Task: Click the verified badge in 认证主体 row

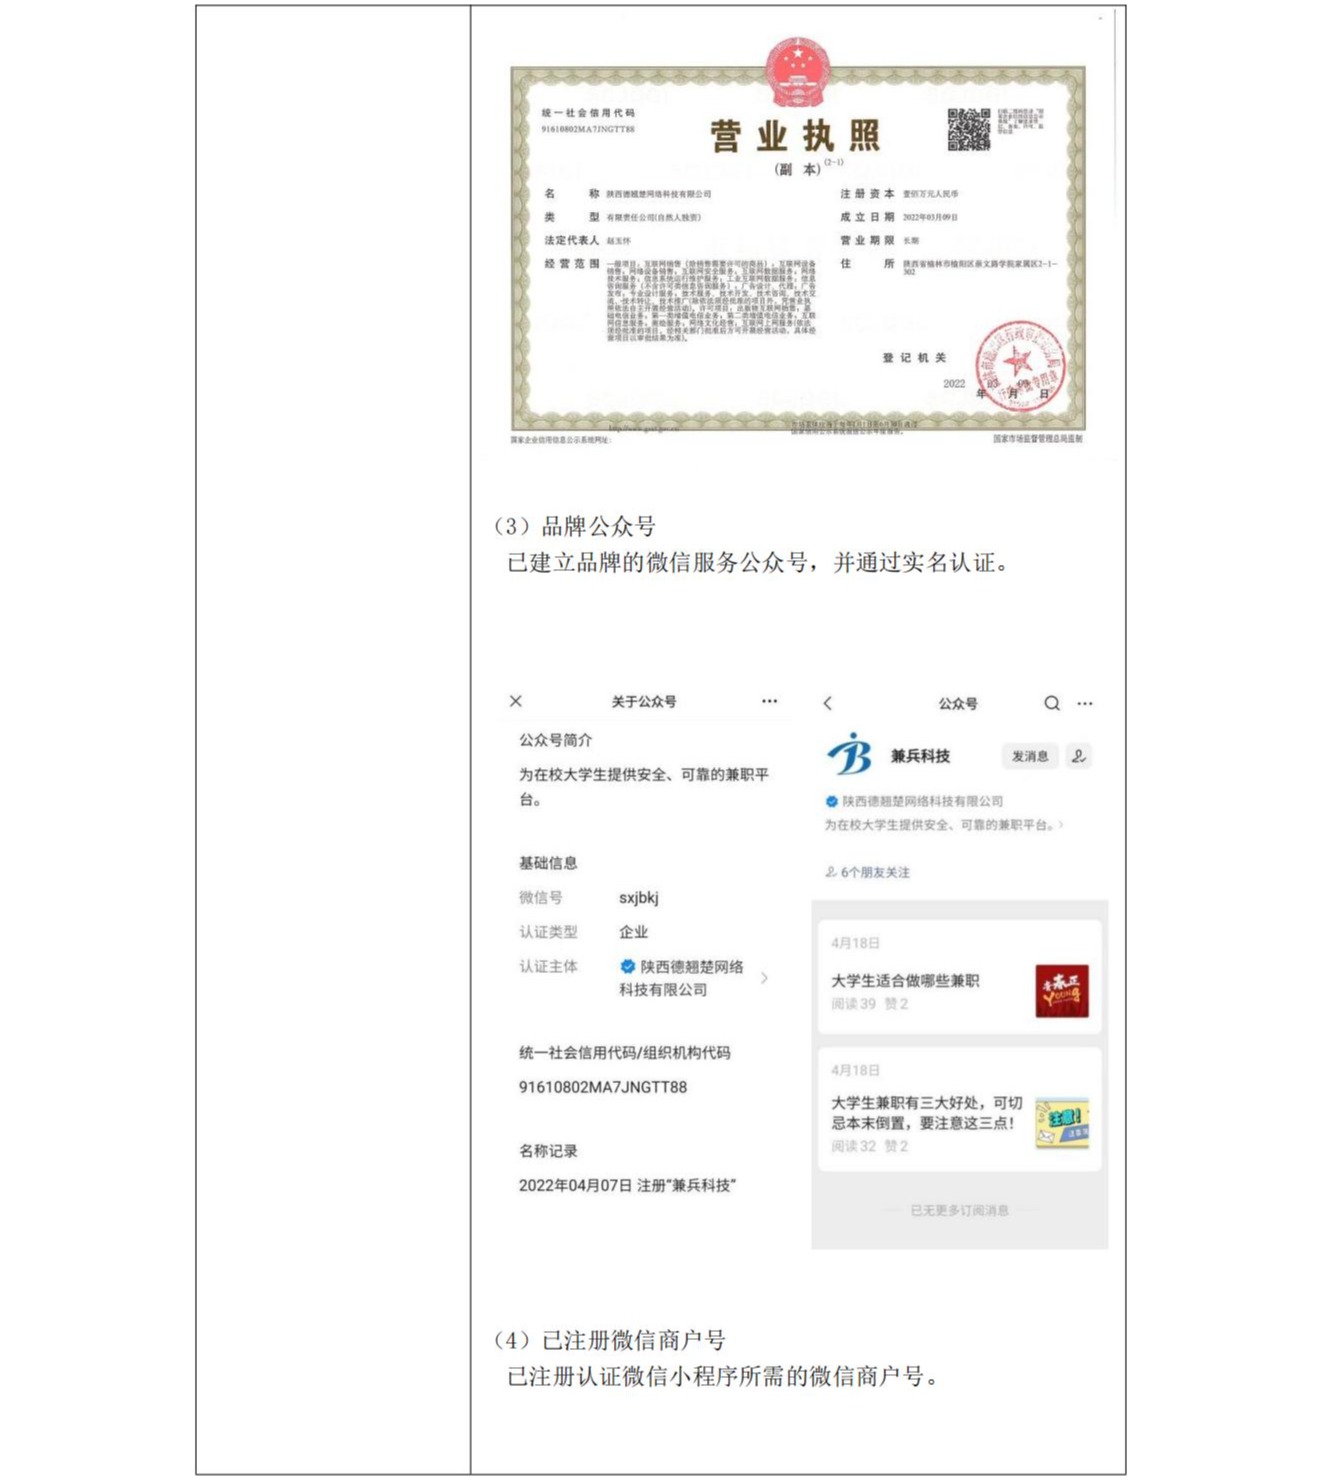Action: coord(627,966)
